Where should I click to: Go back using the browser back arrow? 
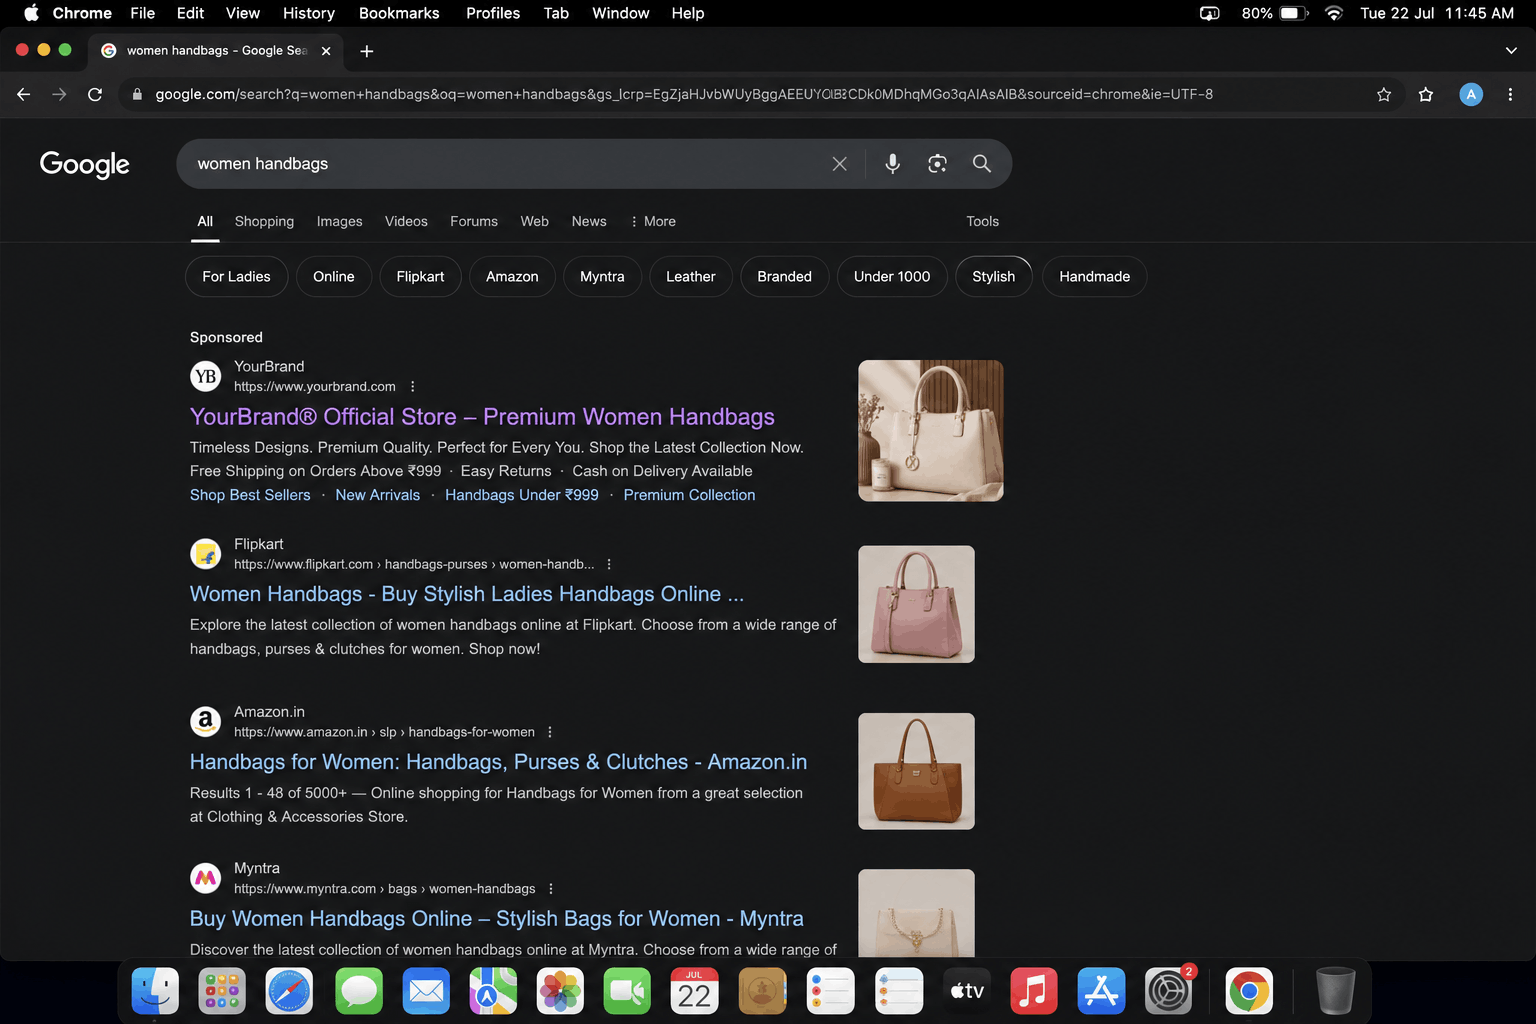[x=24, y=94]
